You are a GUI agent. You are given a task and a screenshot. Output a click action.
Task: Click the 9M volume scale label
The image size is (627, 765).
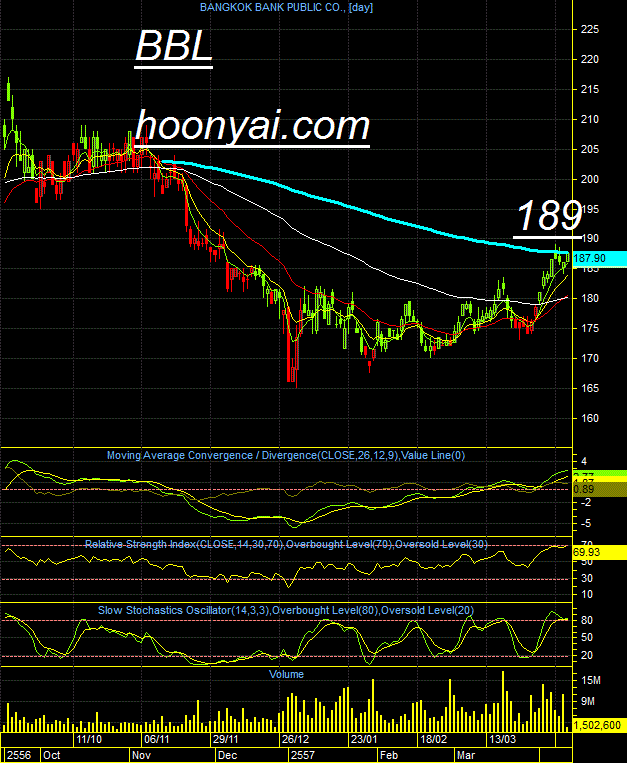[x=588, y=702]
